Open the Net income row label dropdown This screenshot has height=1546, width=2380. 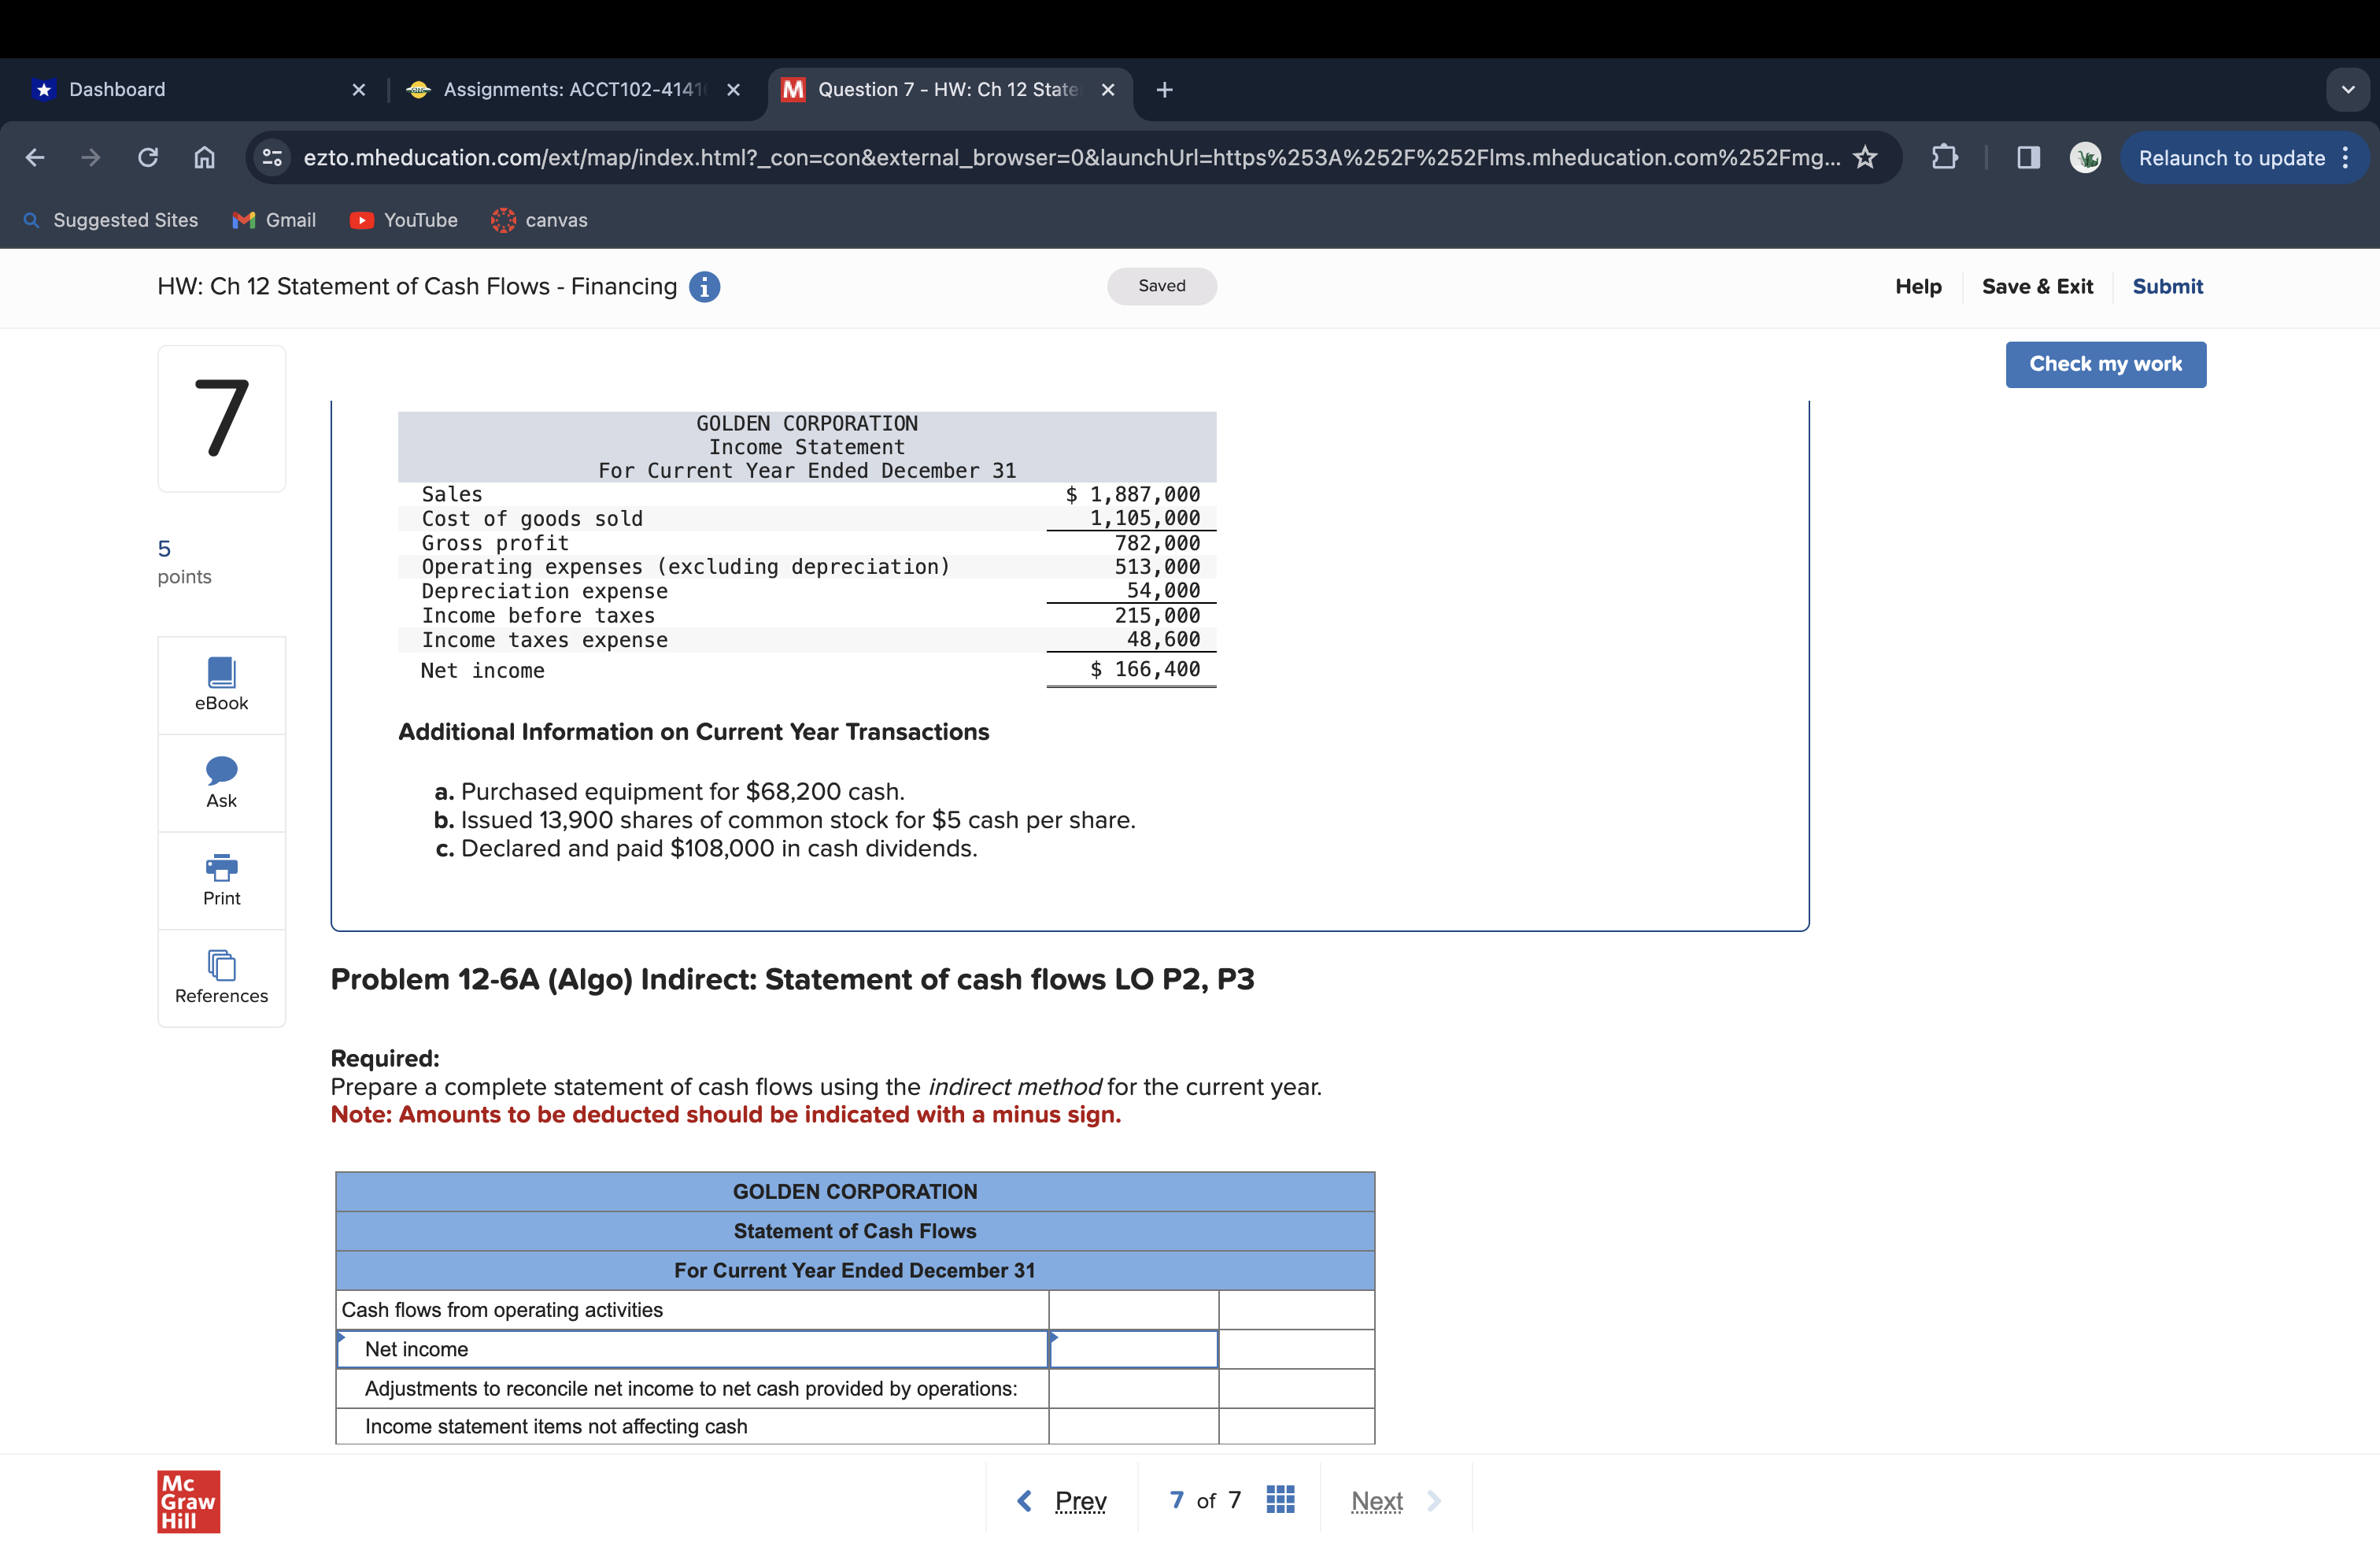pyautogui.click(x=690, y=1349)
